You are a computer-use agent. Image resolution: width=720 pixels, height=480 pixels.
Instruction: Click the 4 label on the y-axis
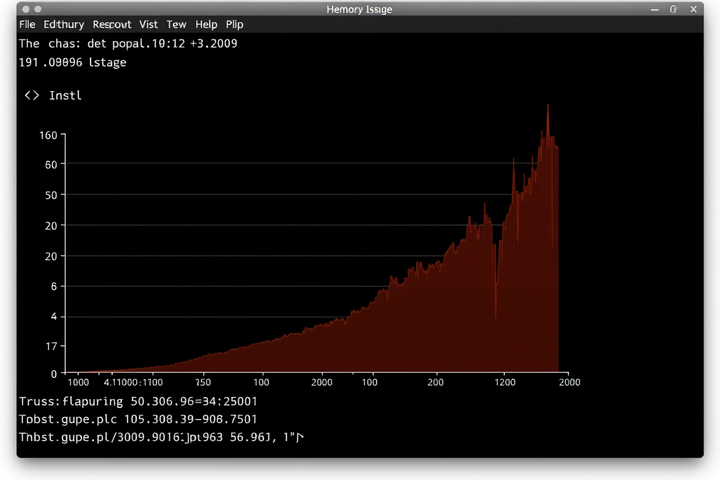(54, 316)
